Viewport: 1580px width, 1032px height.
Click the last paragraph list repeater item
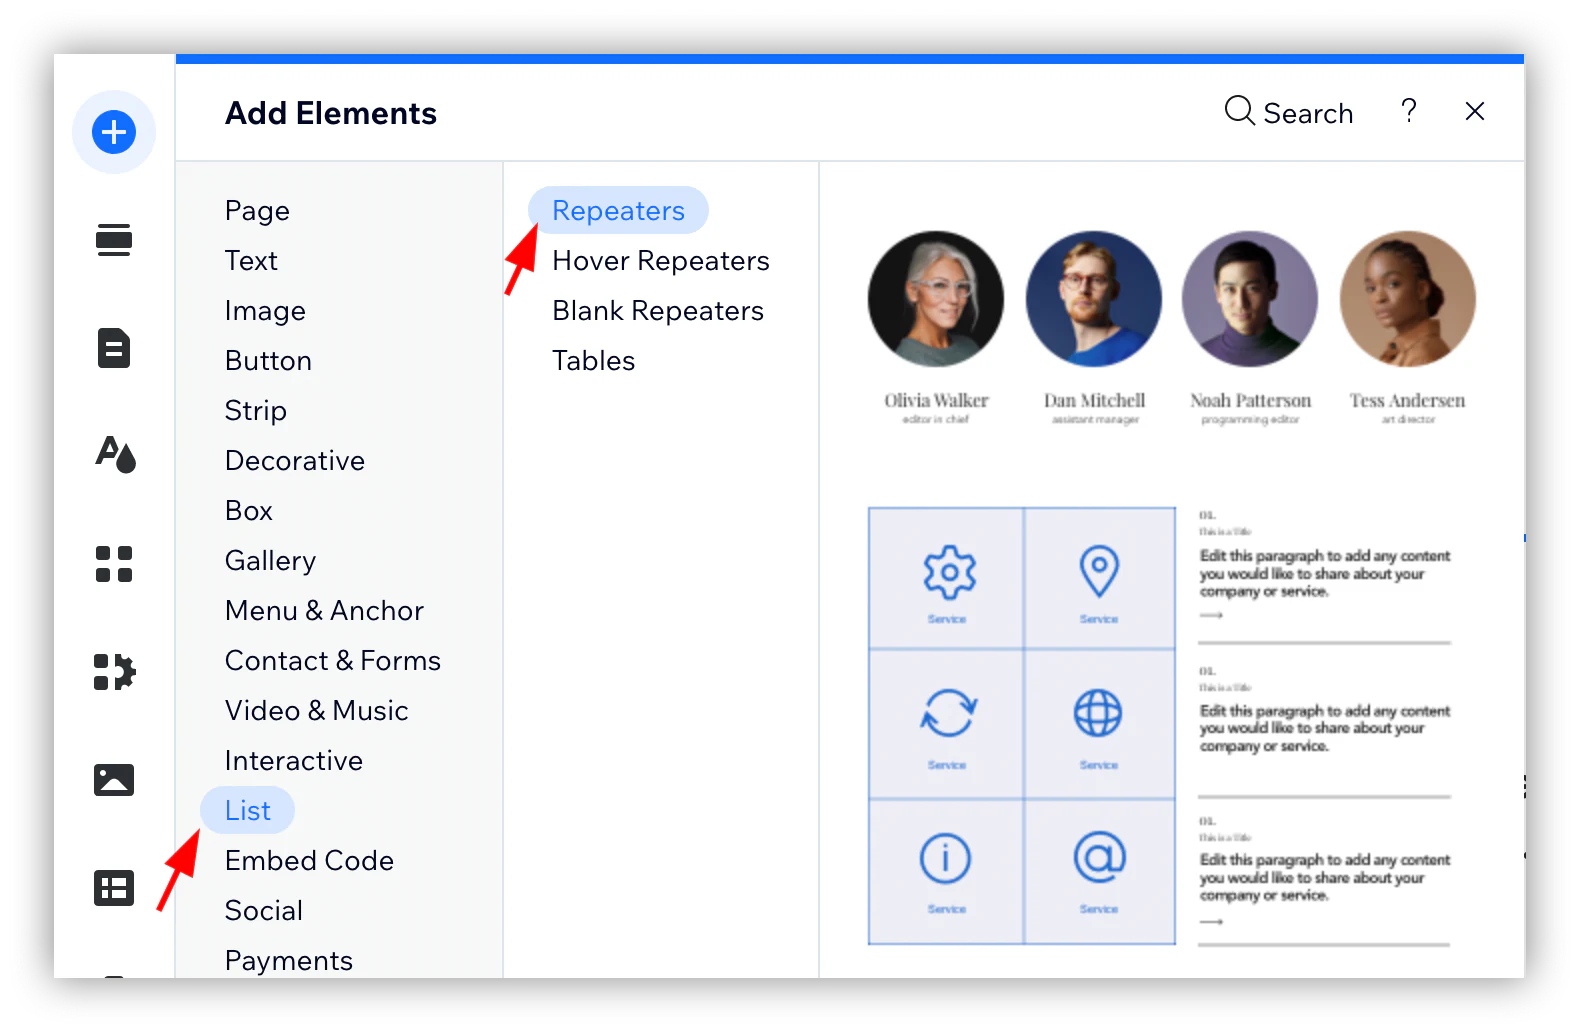tap(1324, 879)
